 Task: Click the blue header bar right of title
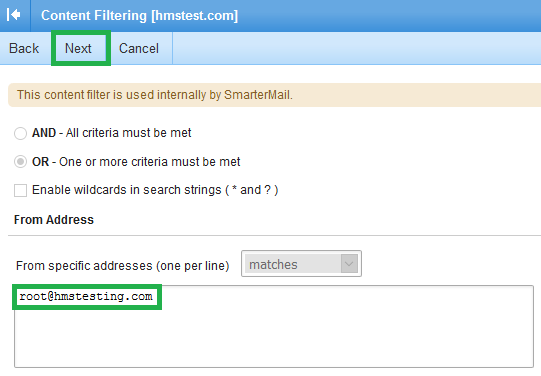(x=390, y=16)
